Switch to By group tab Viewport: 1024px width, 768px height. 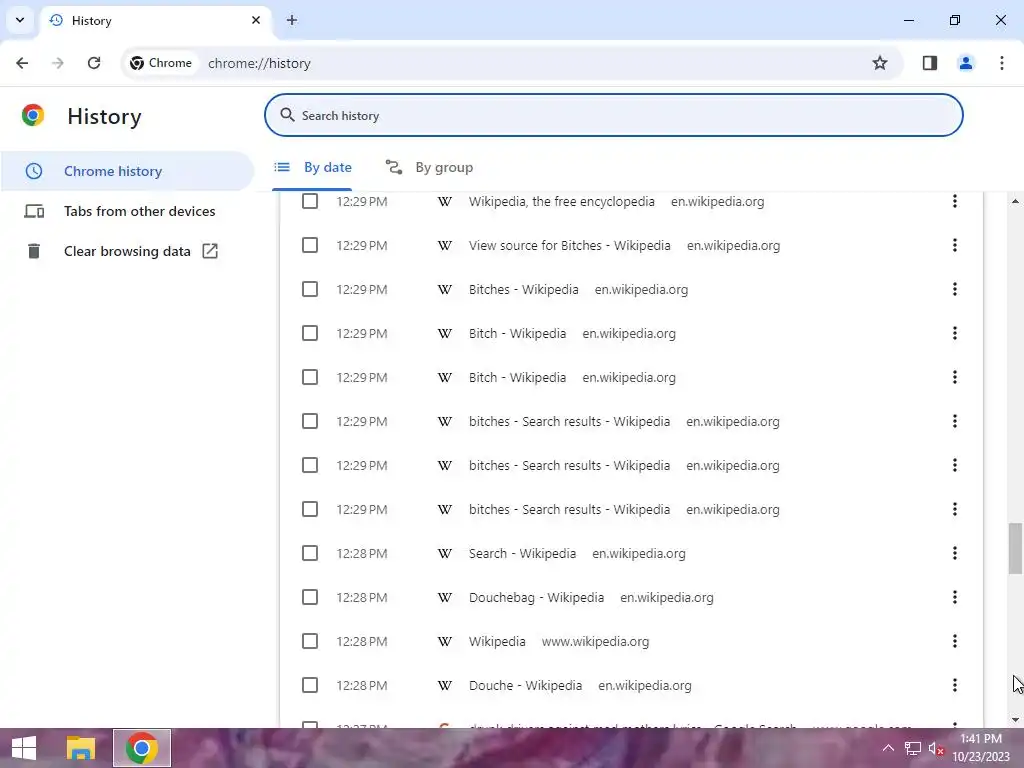pos(429,167)
